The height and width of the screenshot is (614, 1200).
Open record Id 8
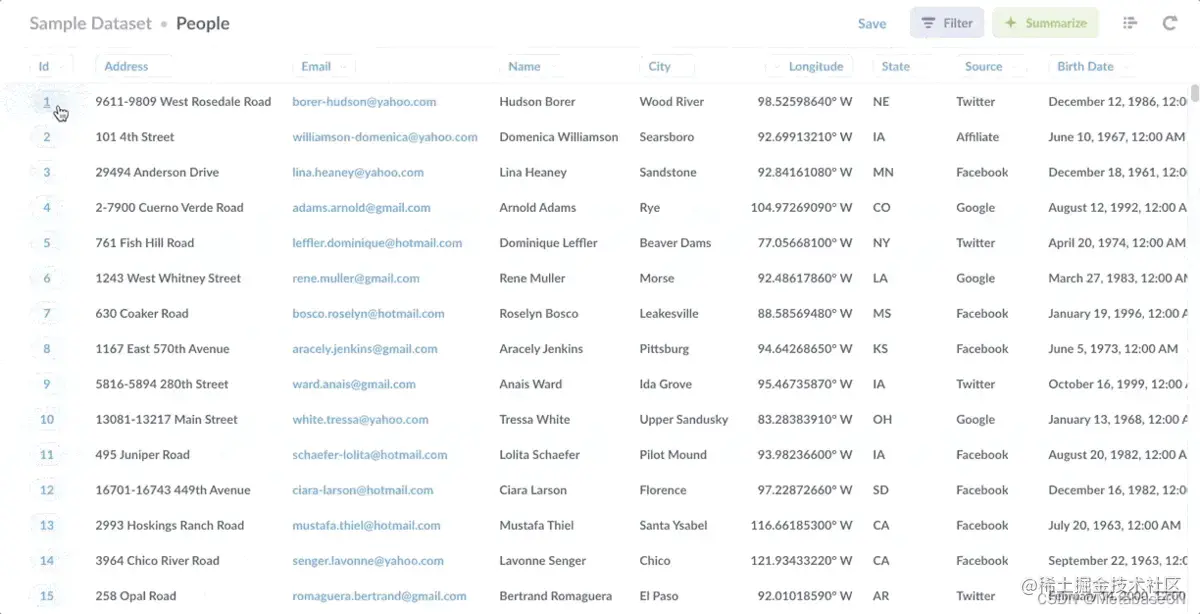tap(47, 349)
